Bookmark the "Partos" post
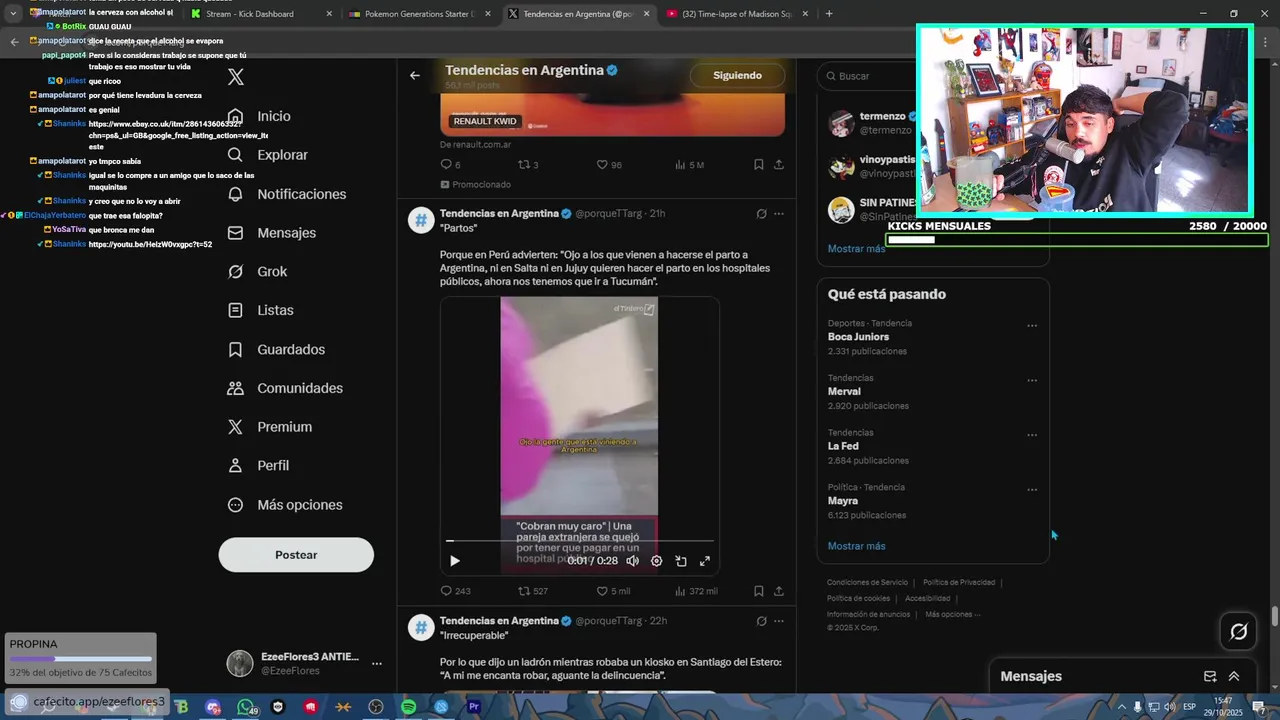Screen dimensions: 1280x720 pos(759,591)
